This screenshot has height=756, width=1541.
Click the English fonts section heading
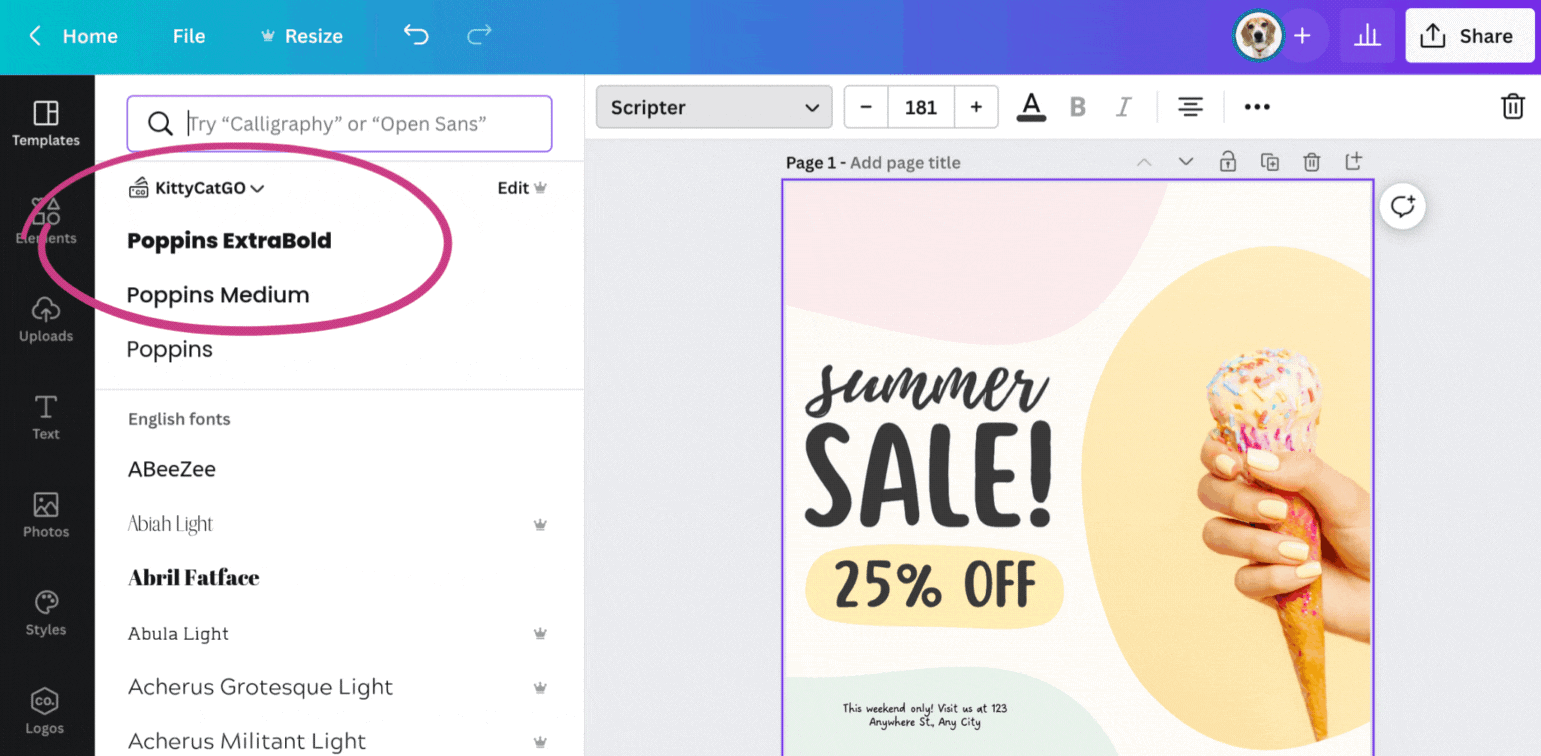[x=179, y=419]
